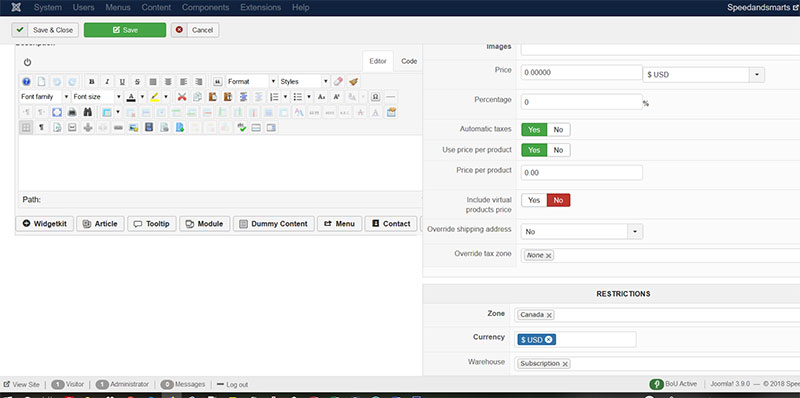Open the editor help question icon
The image size is (800, 398).
[x=26, y=82]
